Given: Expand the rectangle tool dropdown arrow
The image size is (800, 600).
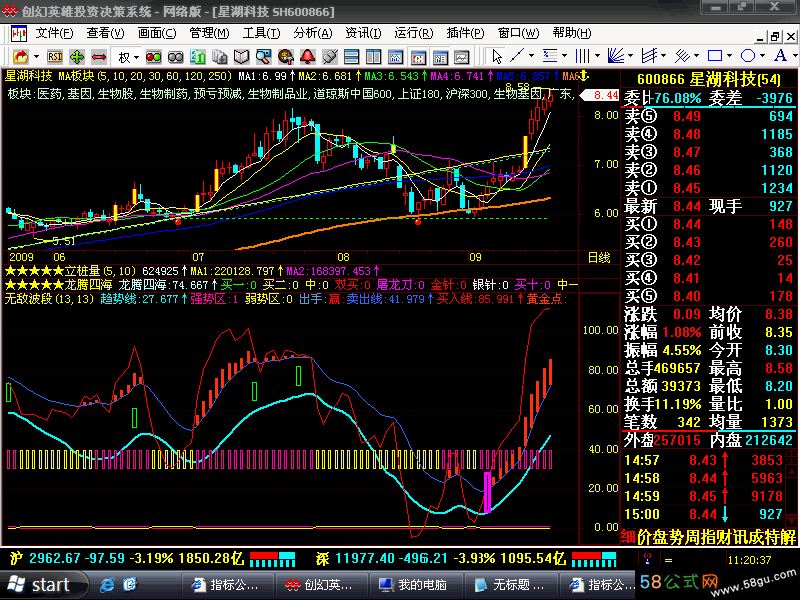Looking at the screenshot, I should tap(729, 56).
